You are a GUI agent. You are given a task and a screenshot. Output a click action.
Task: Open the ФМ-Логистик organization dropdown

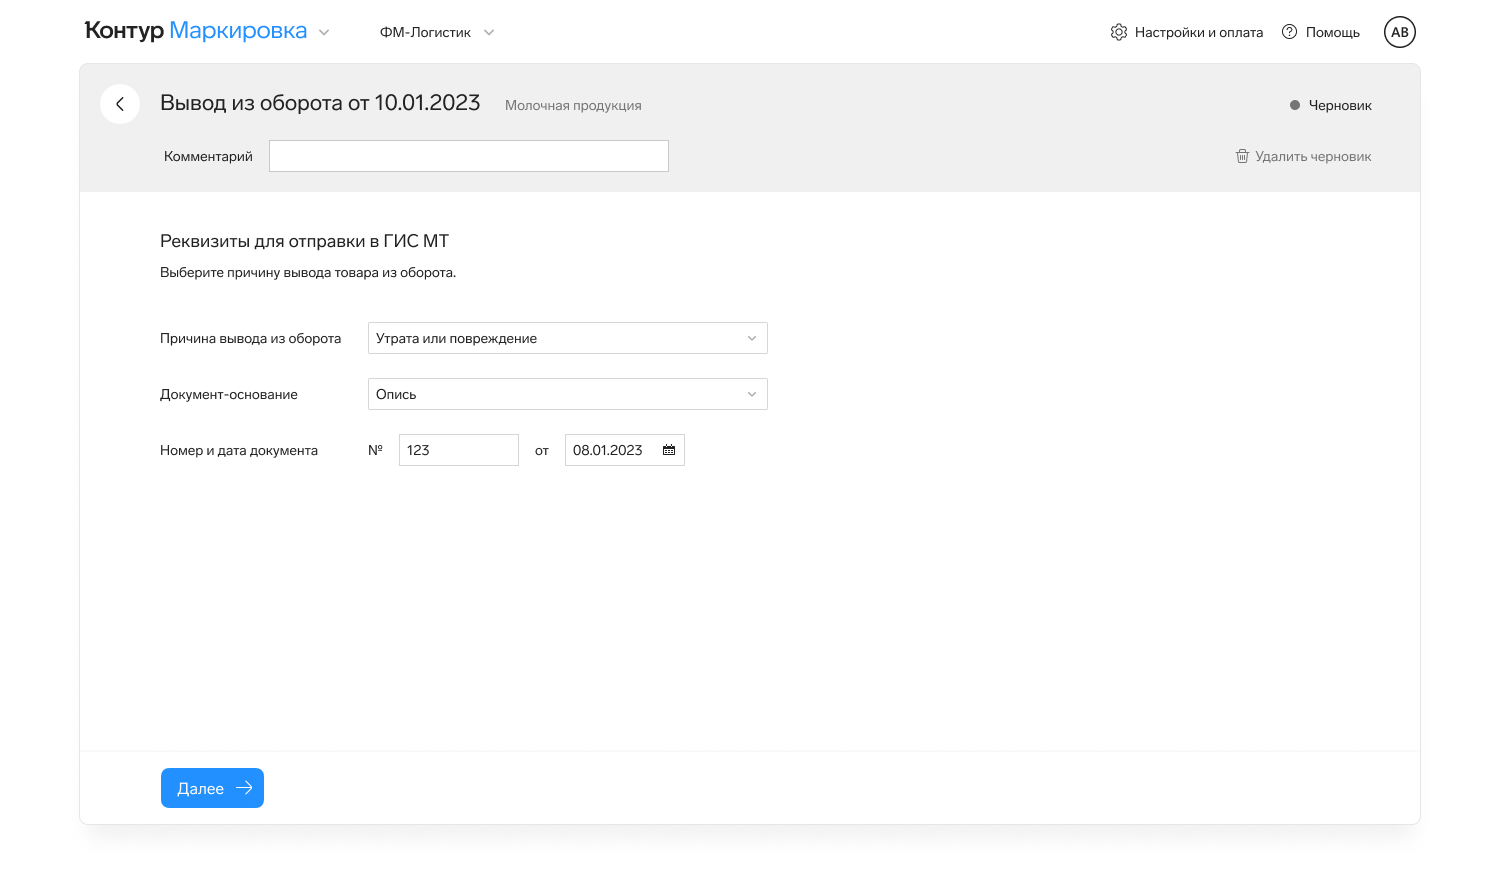pyautogui.click(x=436, y=32)
